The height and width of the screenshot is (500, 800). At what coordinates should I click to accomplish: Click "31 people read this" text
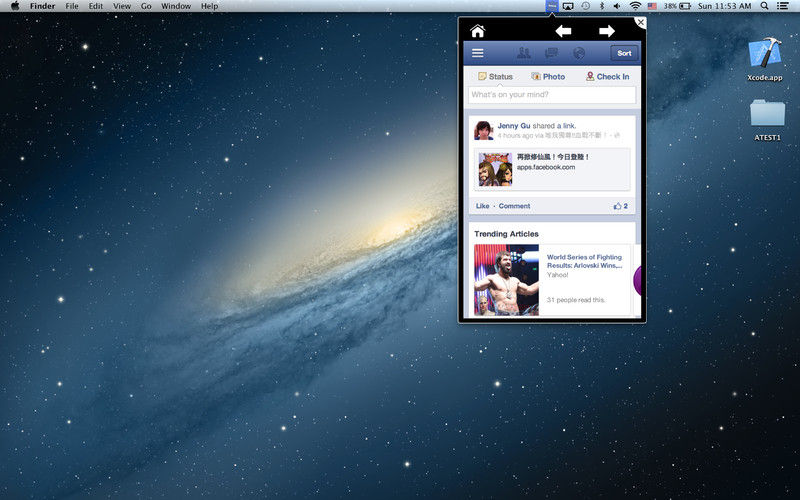click(x=576, y=300)
